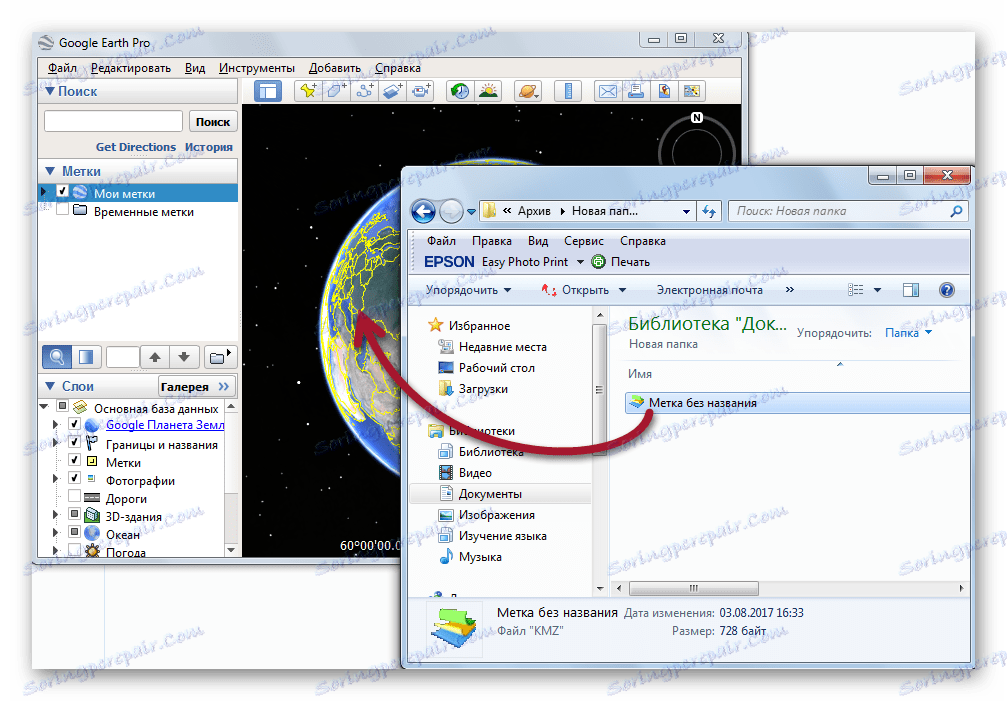Viewport: 1007px width, 701px height.
Task: Open the Google Планета Земля link
Action: pyautogui.click(x=165, y=425)
